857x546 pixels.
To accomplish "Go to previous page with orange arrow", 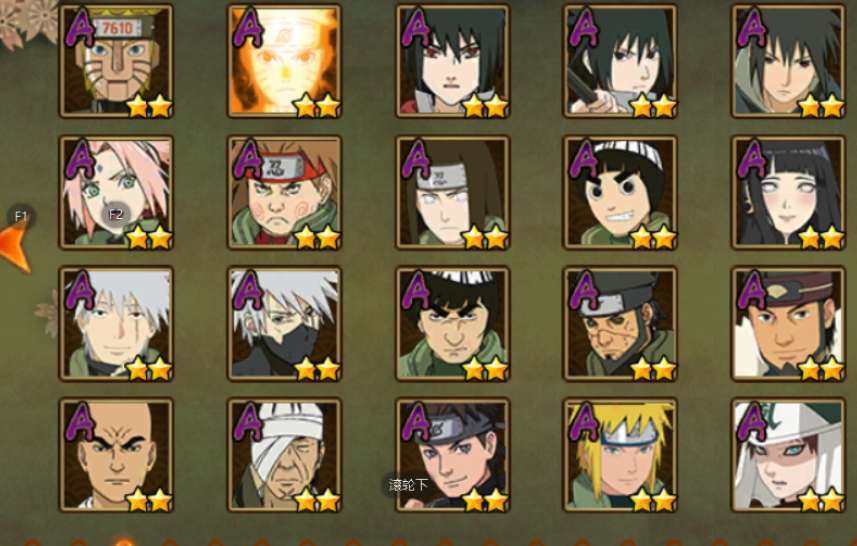I will pos(15,246).
